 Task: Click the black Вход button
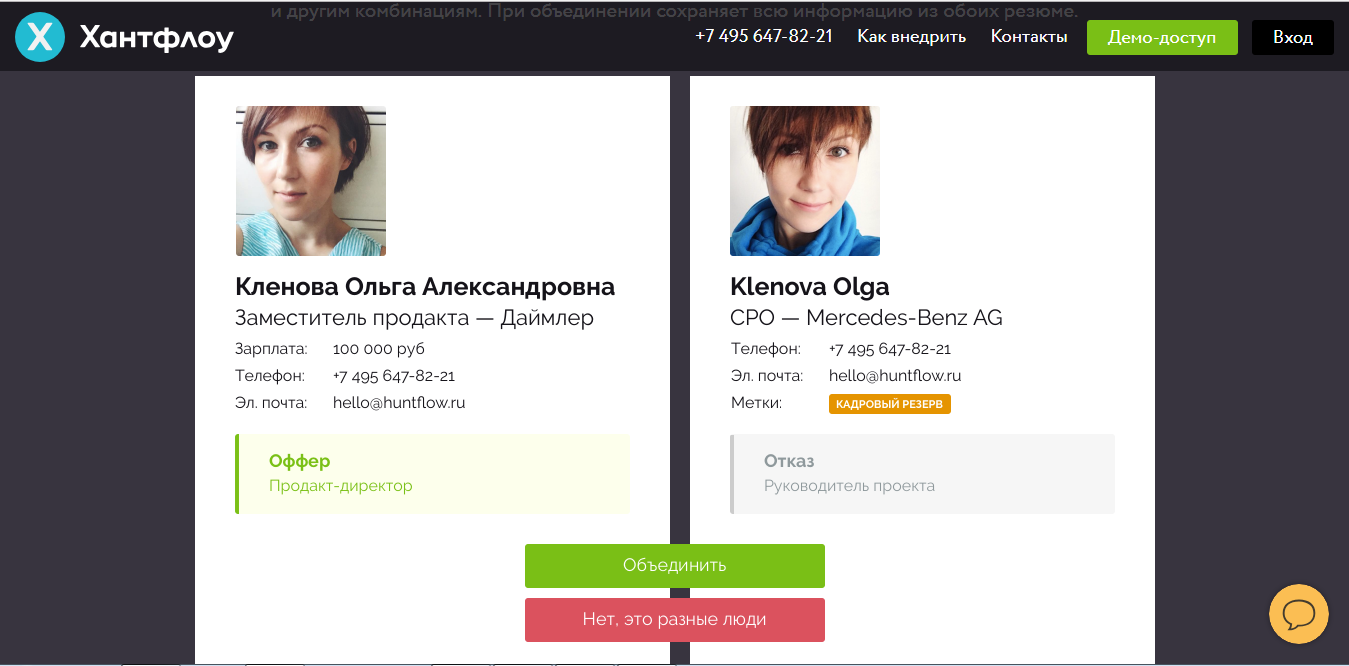click(1293, 37)
